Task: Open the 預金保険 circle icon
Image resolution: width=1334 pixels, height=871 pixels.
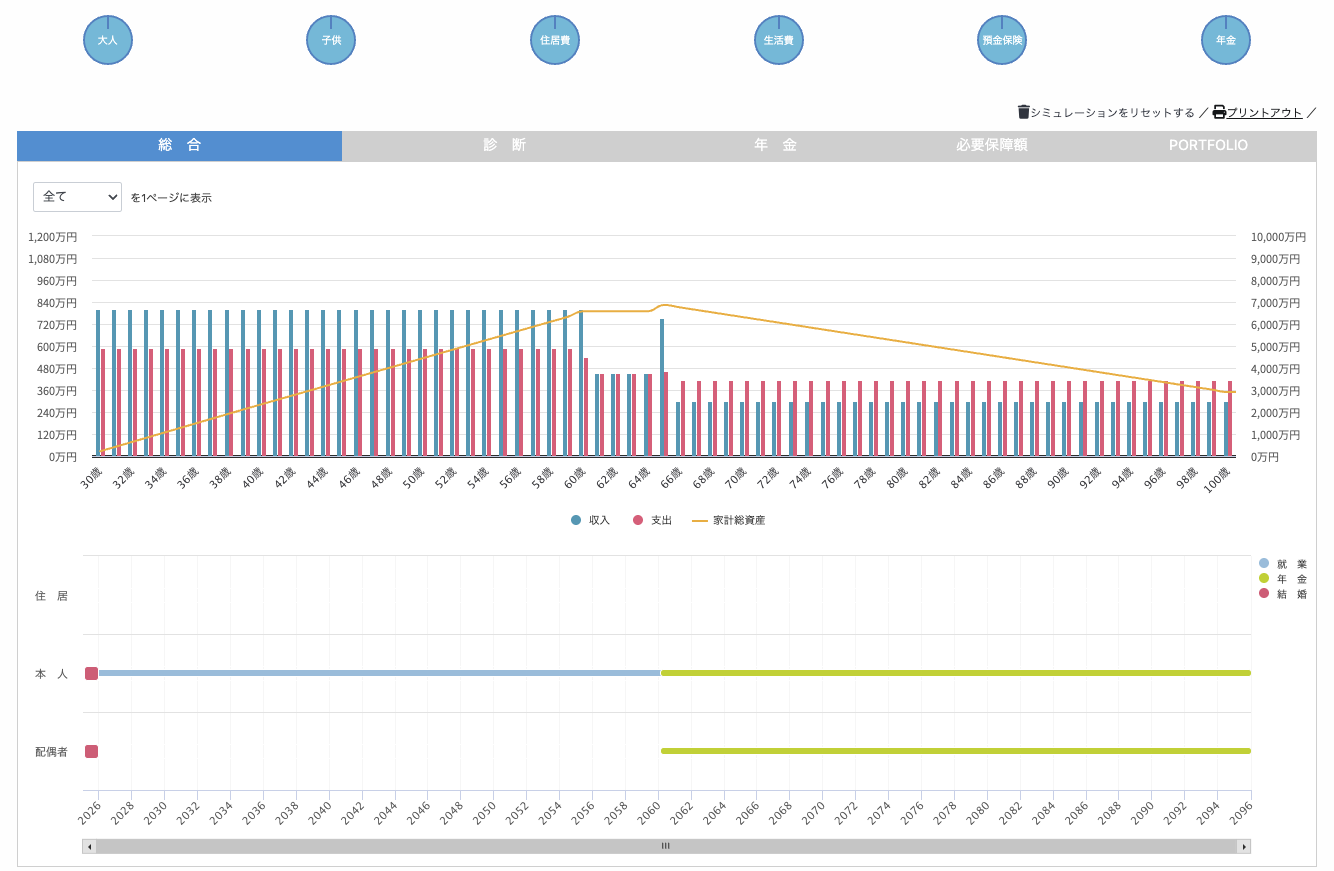Action: (1002, 41)
